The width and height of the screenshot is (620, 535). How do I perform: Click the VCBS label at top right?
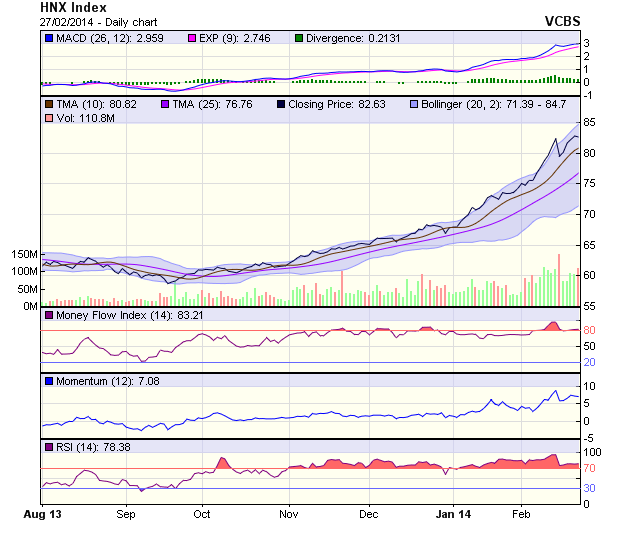pyautogui.click(x=562, y=21)
